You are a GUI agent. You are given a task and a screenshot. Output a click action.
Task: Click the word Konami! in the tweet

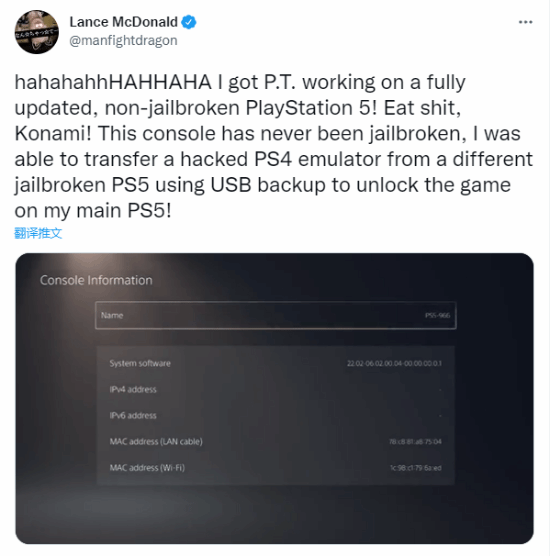coord(53,134)
